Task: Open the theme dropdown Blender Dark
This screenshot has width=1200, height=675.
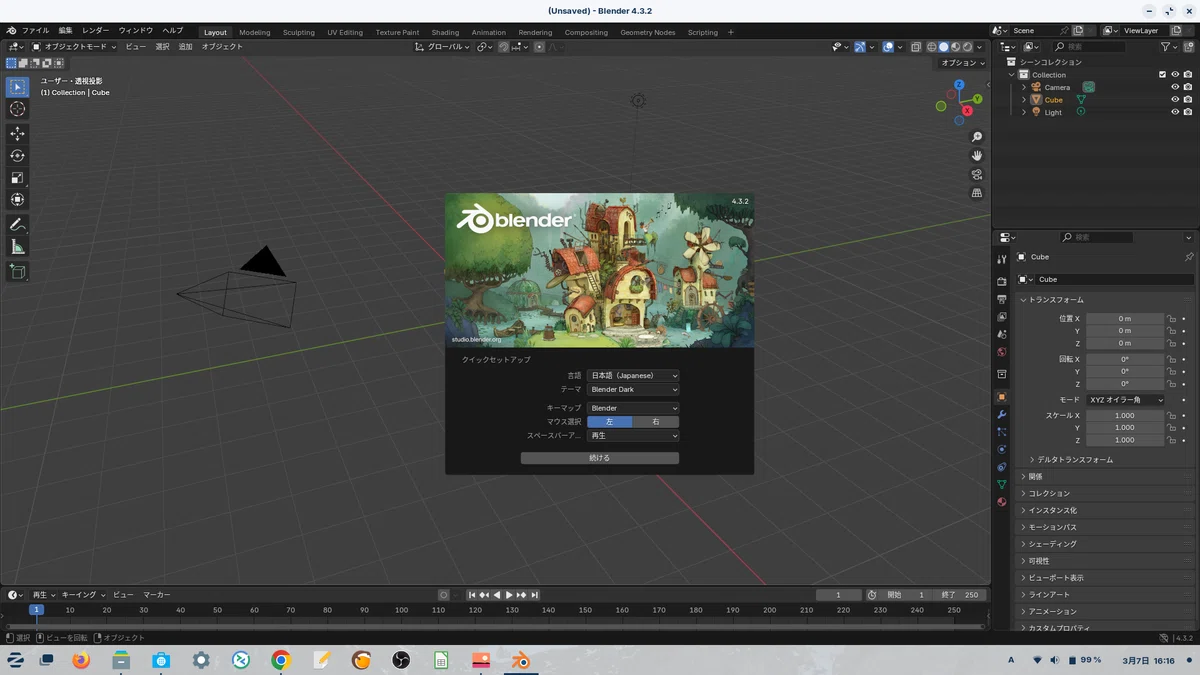Action: click(x=633, y=390)
